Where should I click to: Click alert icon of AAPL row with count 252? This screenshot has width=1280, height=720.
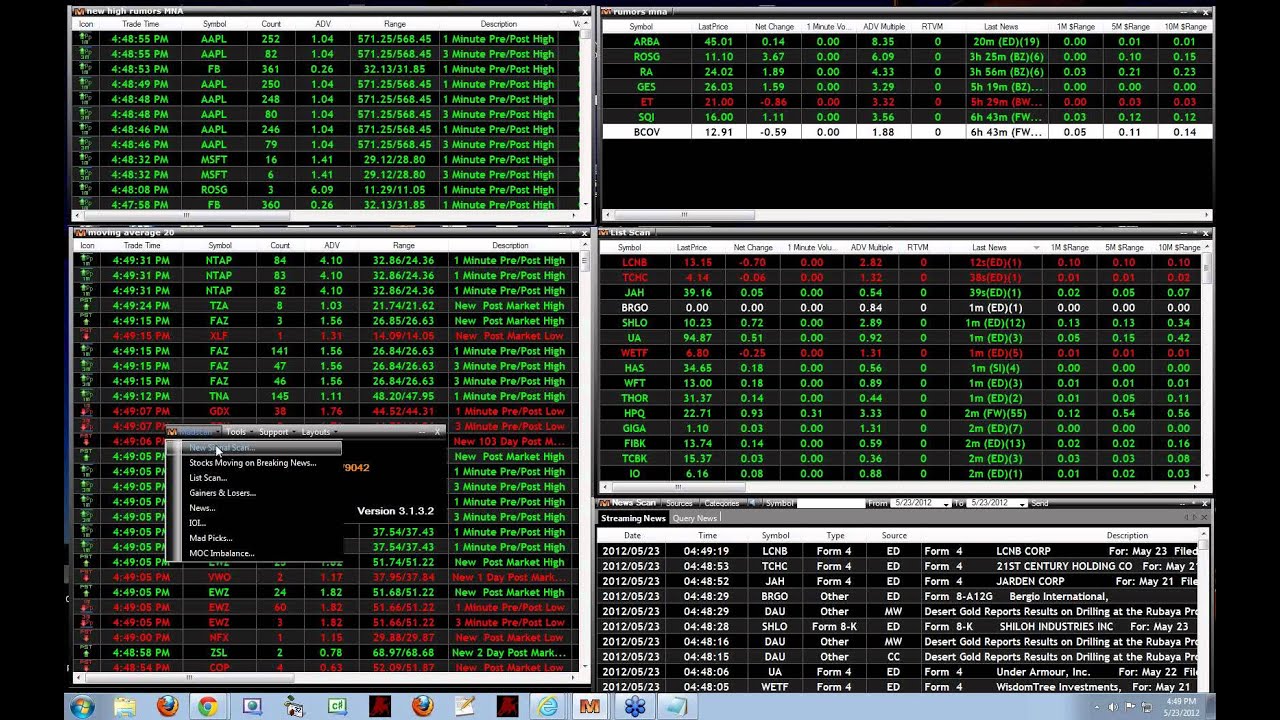tap(86, 39)
